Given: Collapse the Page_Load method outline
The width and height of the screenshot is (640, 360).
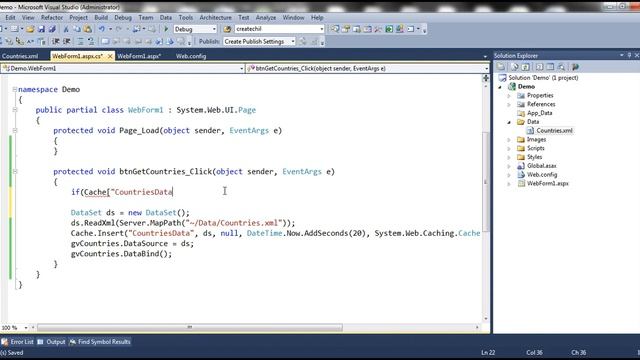Looking at the screenshot, I should pos(15,130).
